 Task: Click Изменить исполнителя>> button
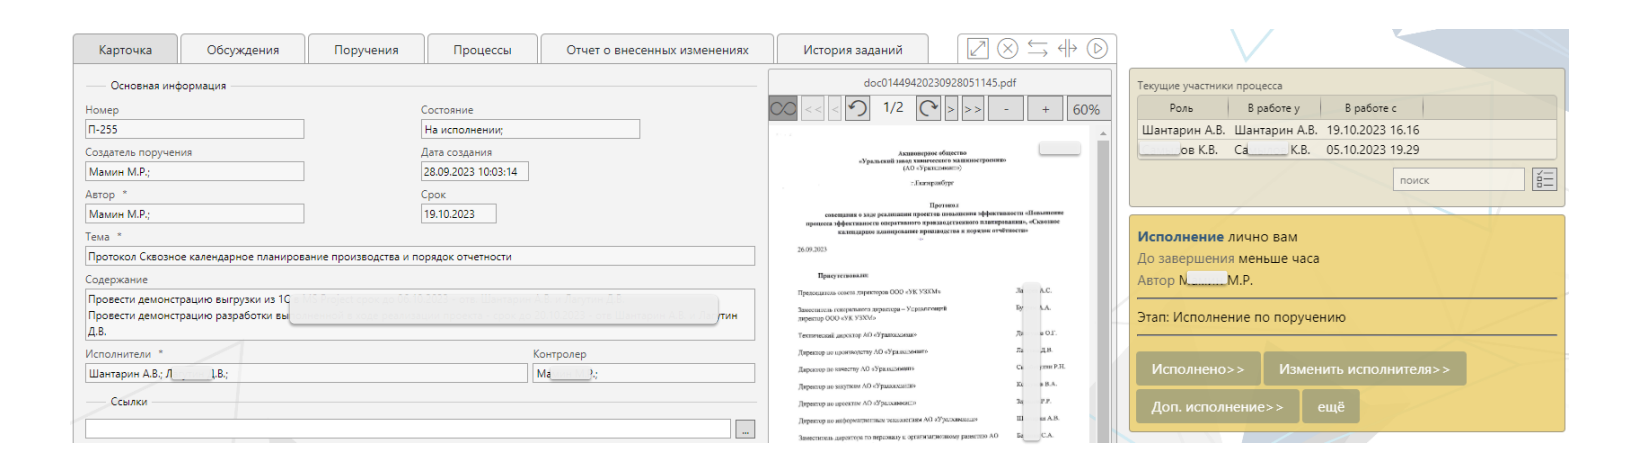1364,369
